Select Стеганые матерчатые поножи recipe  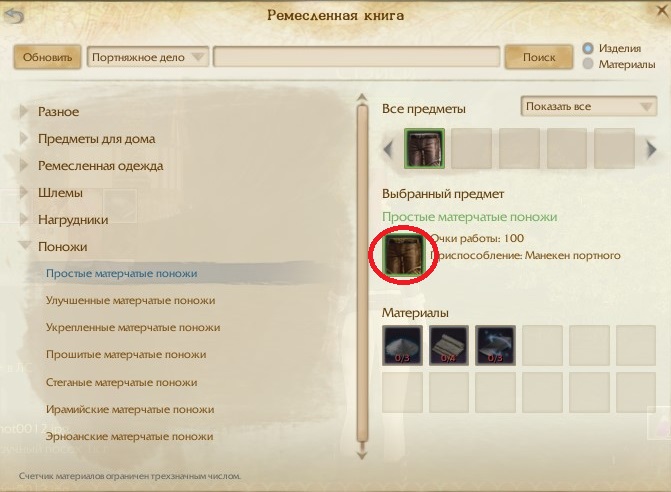point(122,382)
